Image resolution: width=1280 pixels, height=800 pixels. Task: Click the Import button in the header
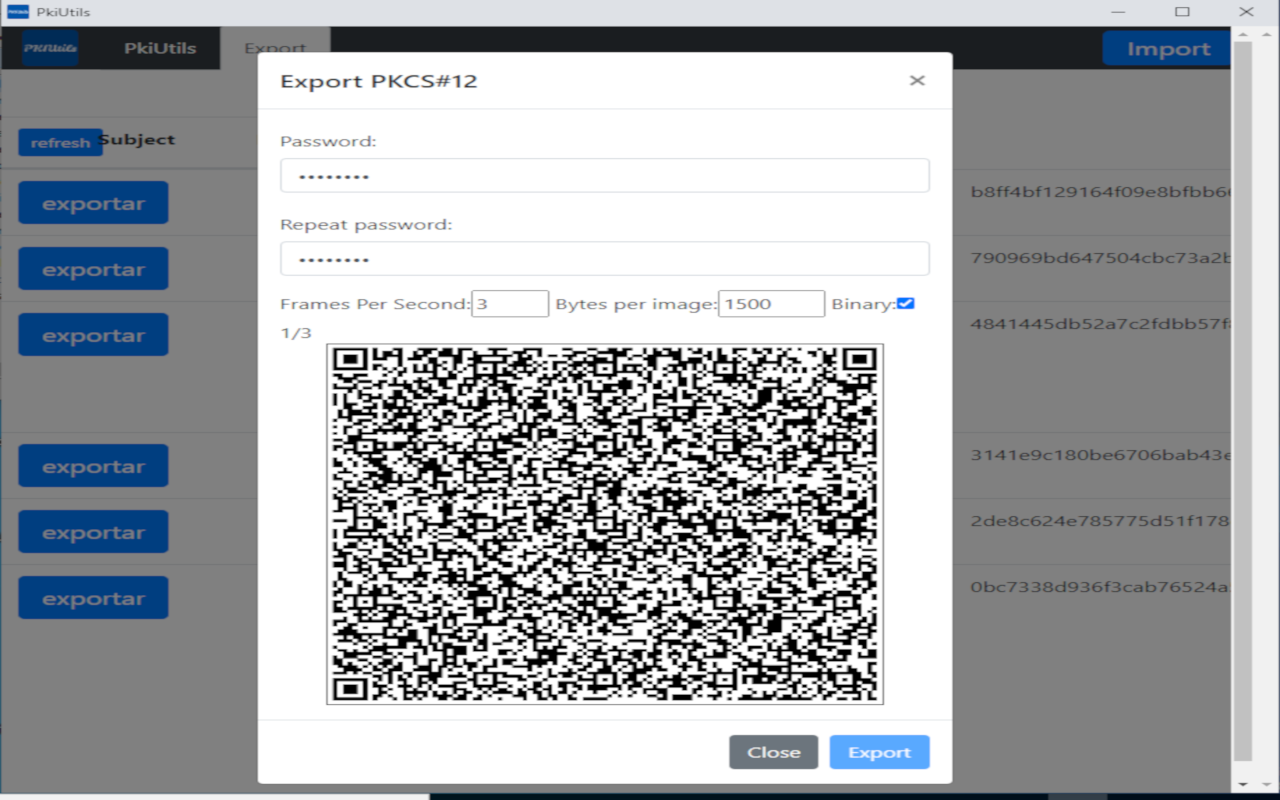pyautogui.click(x=1168, y=49)
